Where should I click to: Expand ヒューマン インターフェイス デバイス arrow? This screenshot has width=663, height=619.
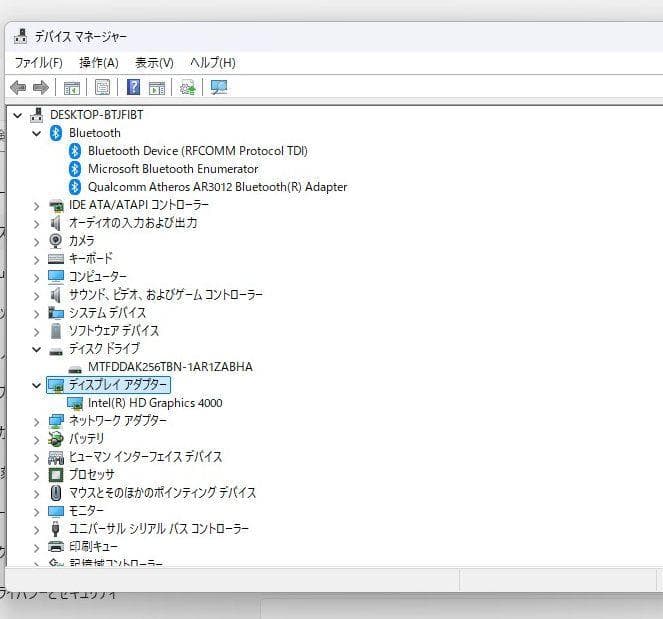(37, 458)
